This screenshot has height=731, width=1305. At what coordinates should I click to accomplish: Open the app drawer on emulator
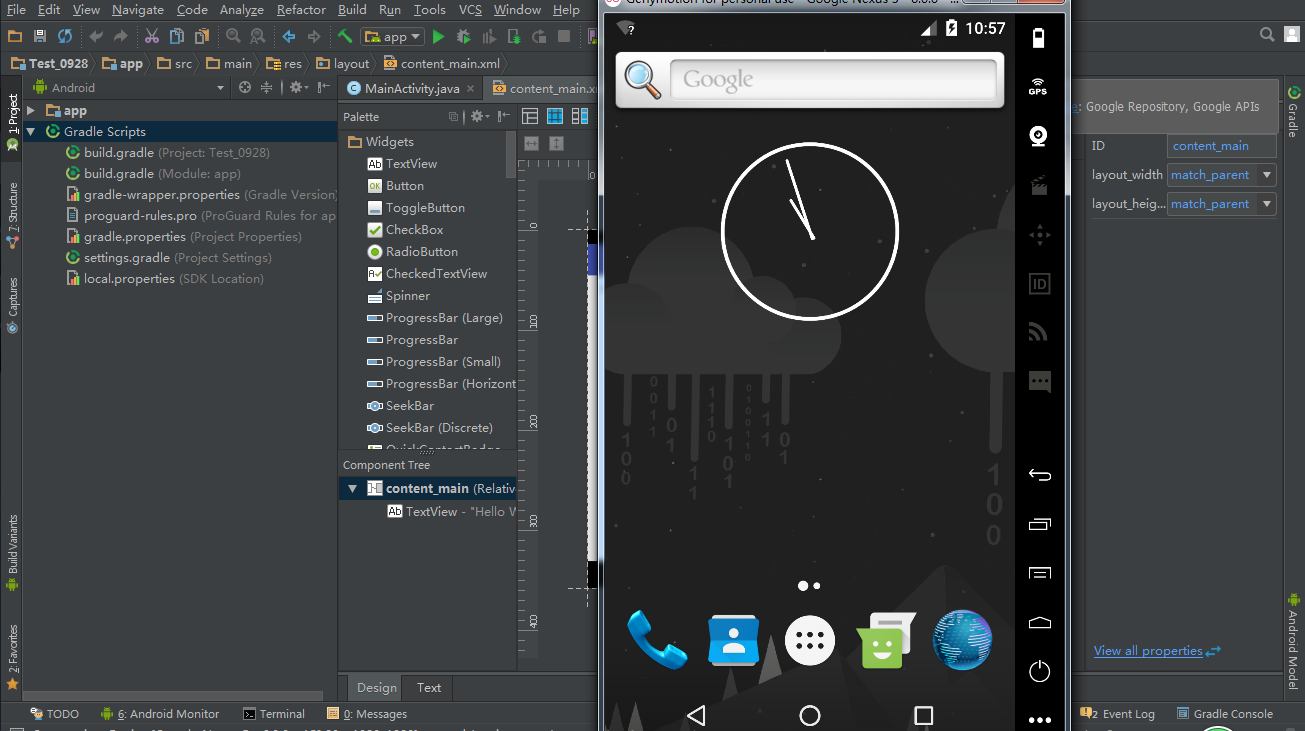[x=810, y=640]
